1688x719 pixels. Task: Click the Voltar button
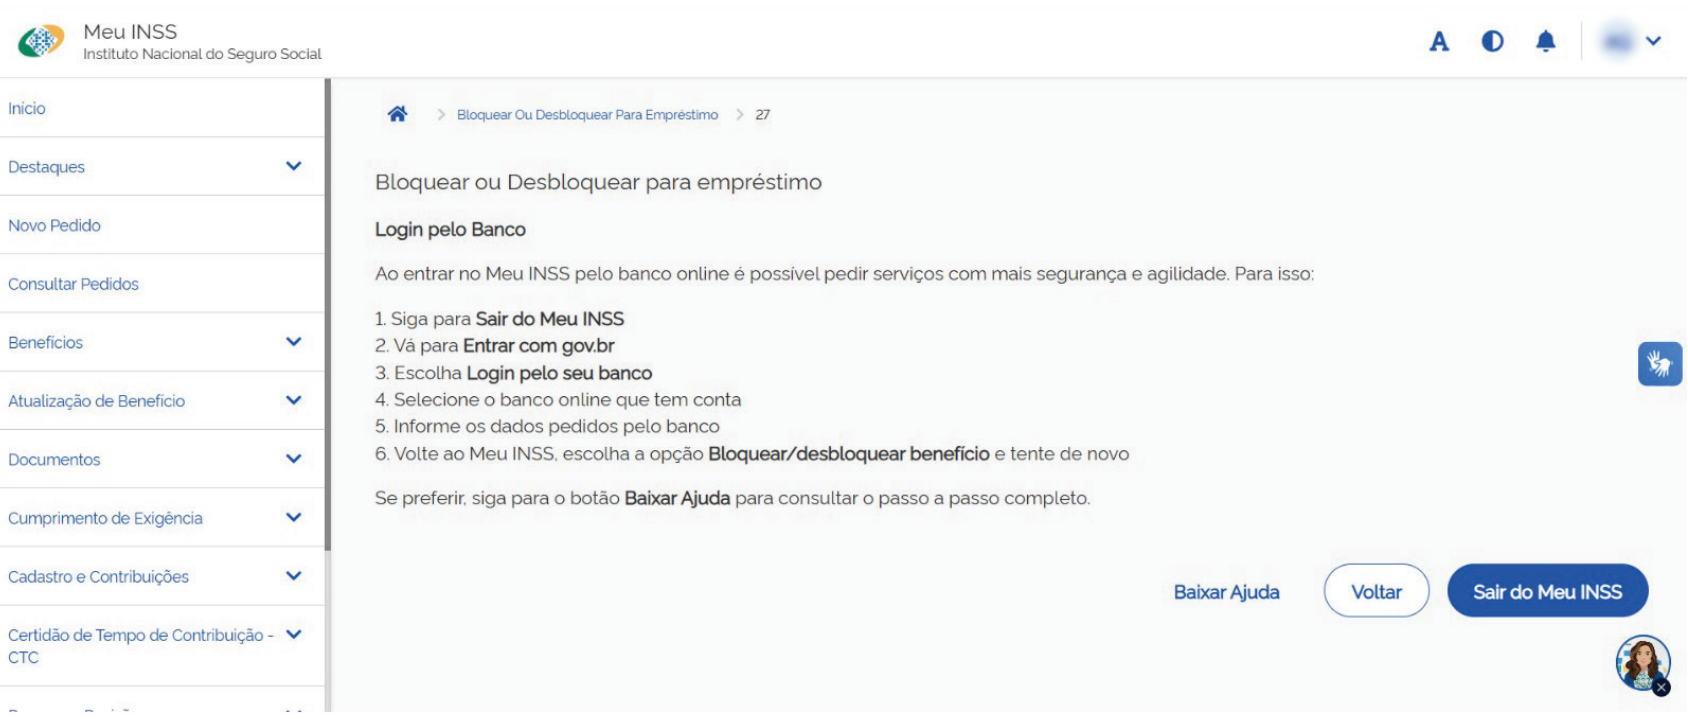pos(1376,591)
